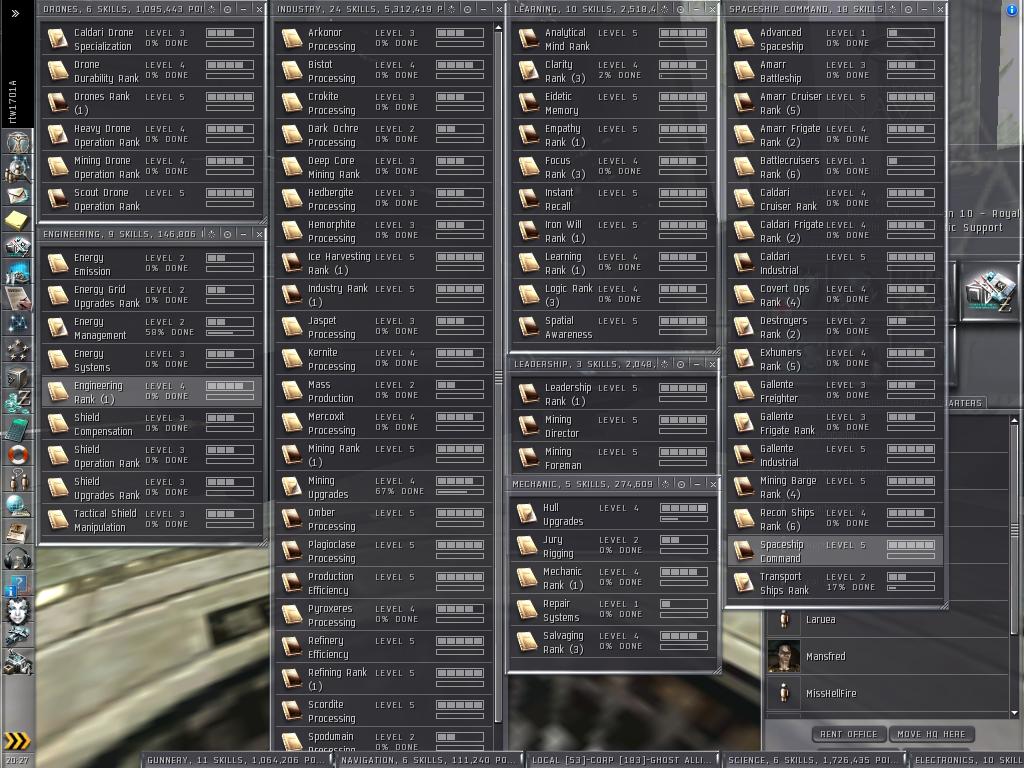Image resolution: width=1024 pixels, height=768 pixels.
Task: Open Mechanic window options asterisk menu
Action: [x=665, y=484]
